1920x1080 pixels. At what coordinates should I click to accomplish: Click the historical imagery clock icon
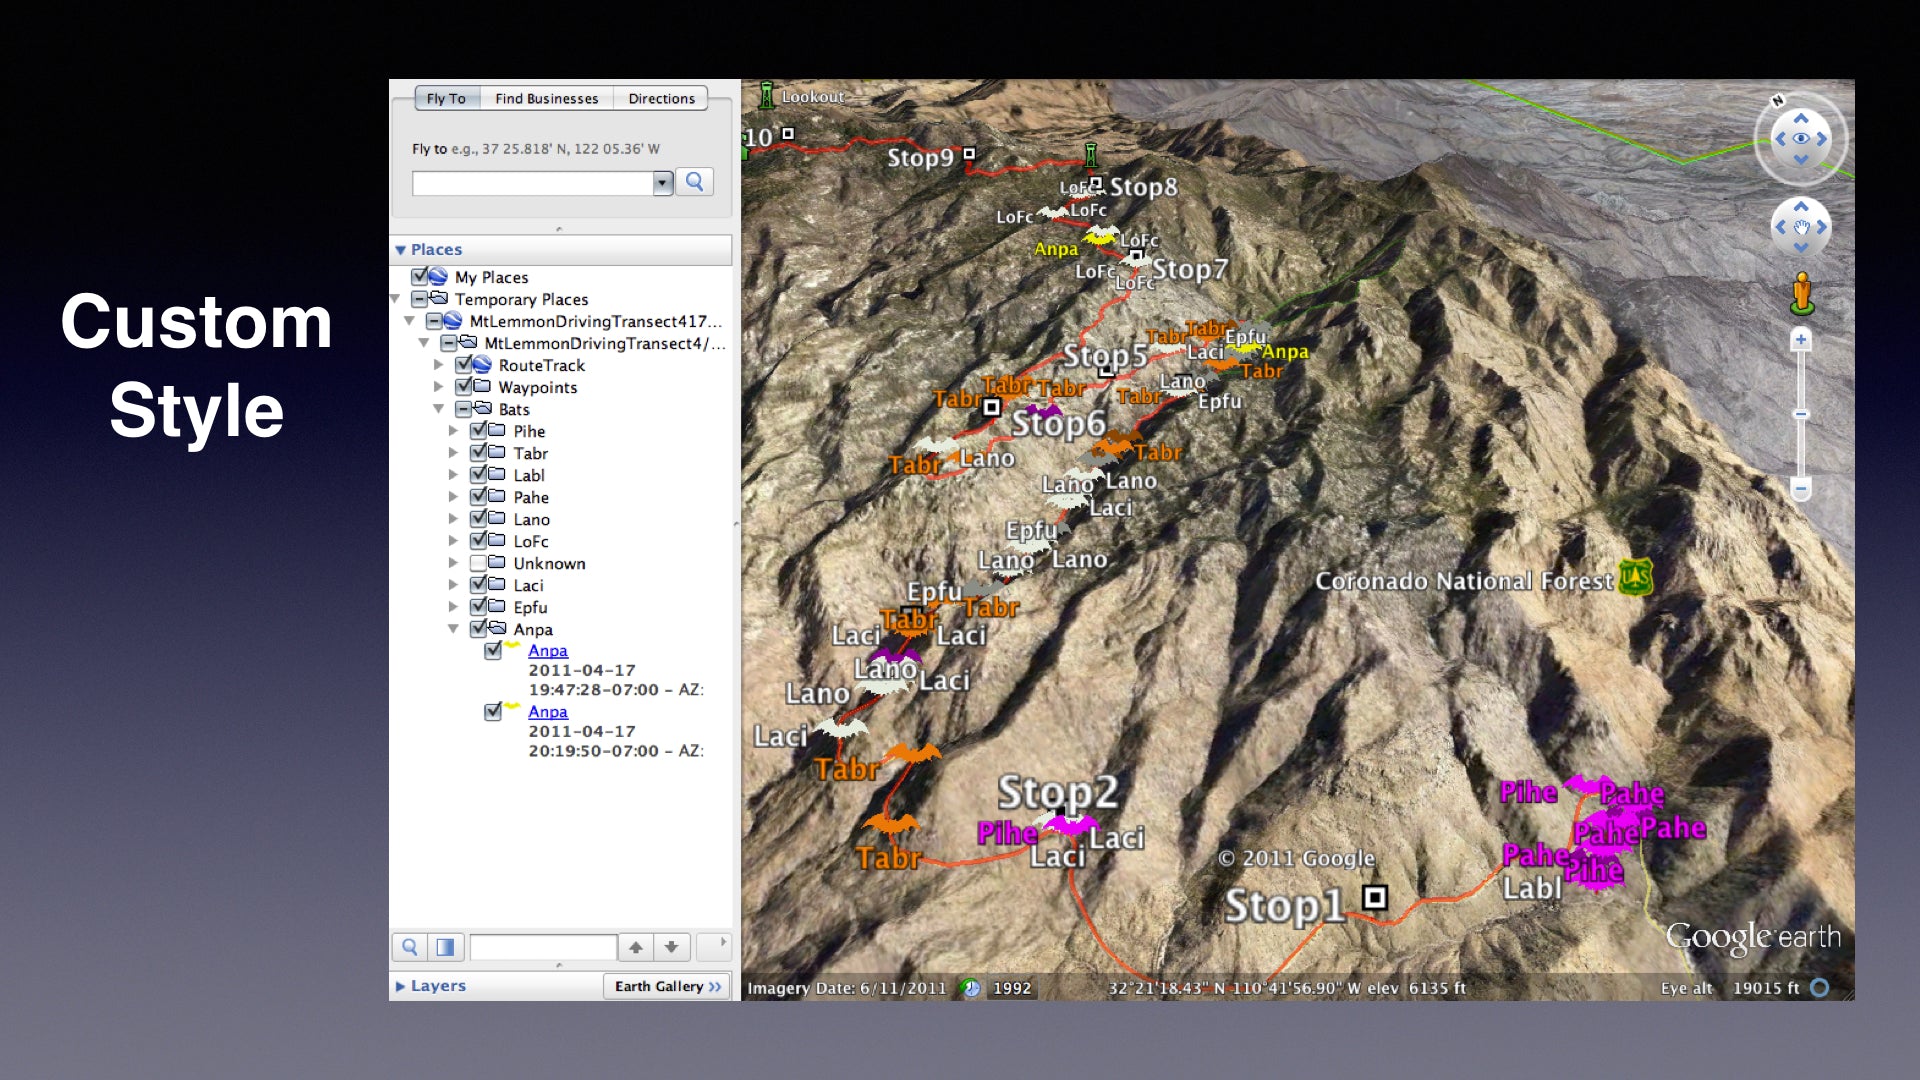click(x=969, y=988)
